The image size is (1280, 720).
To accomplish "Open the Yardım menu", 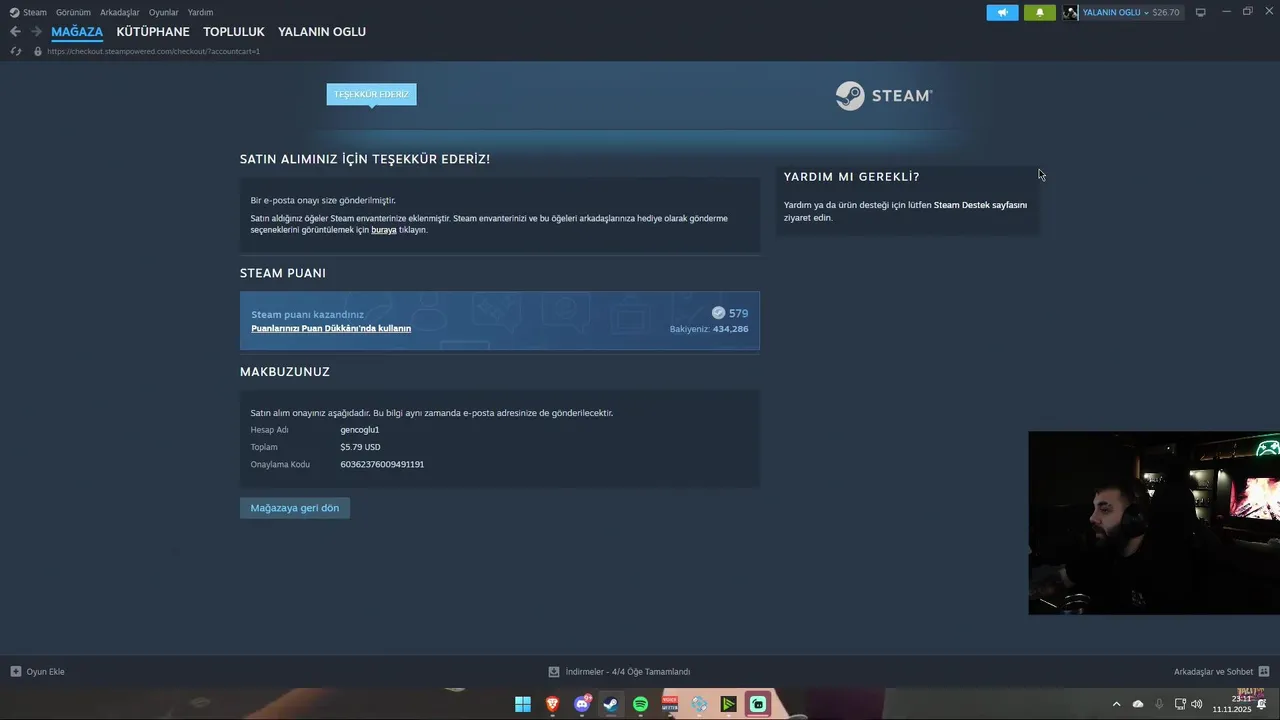I will (200, 12).
